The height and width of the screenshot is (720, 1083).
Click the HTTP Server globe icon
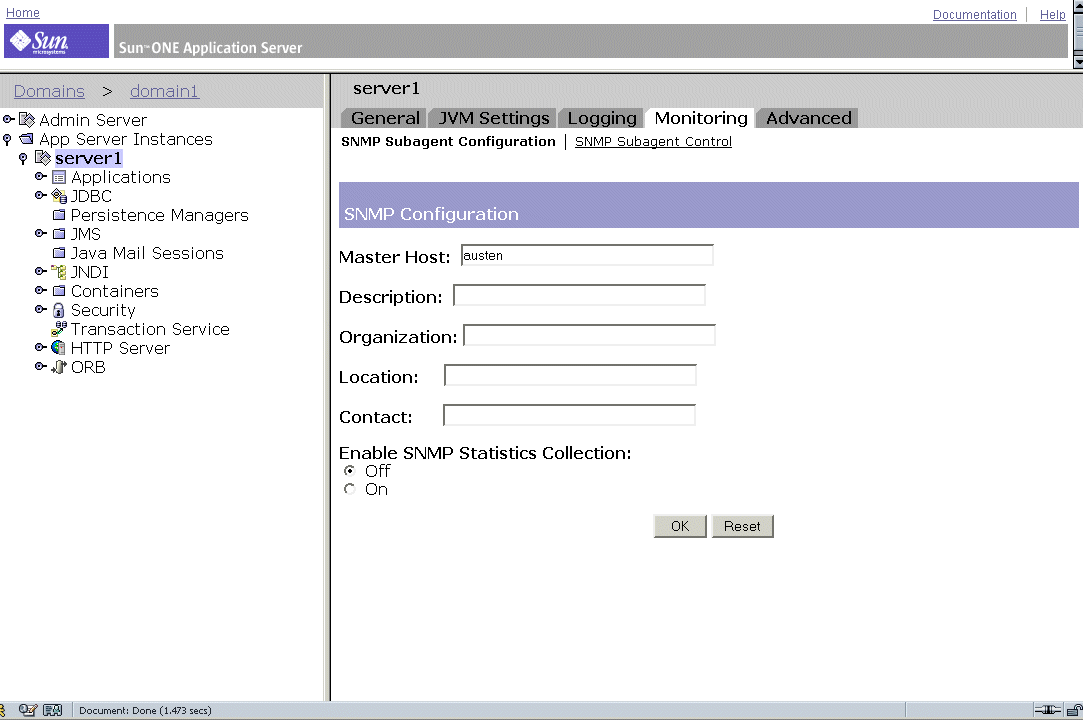56,348
